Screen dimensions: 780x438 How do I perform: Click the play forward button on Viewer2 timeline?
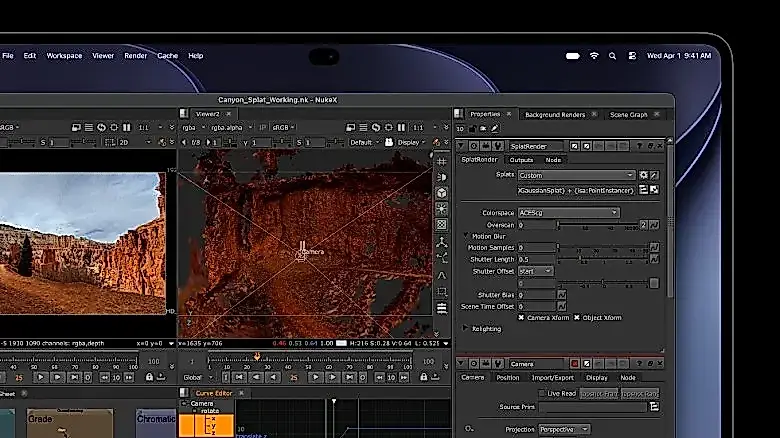[x=315, y=377]
